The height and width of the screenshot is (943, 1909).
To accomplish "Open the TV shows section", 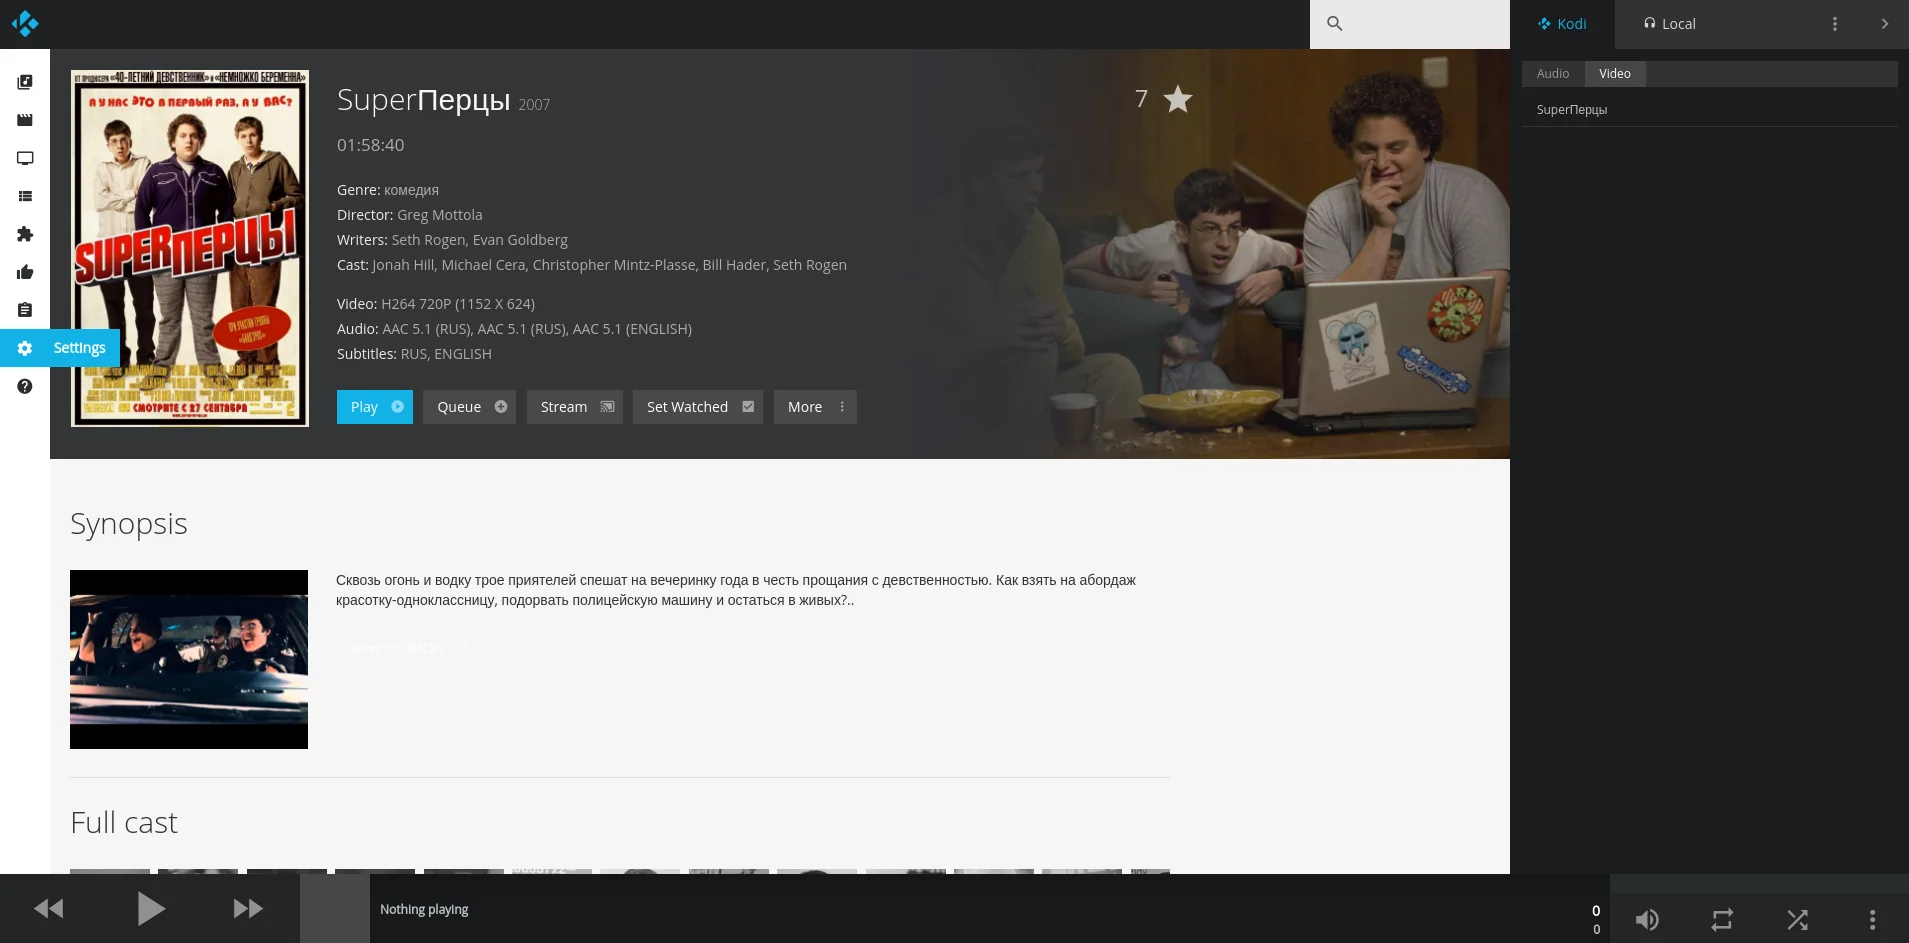I will 25,158.
